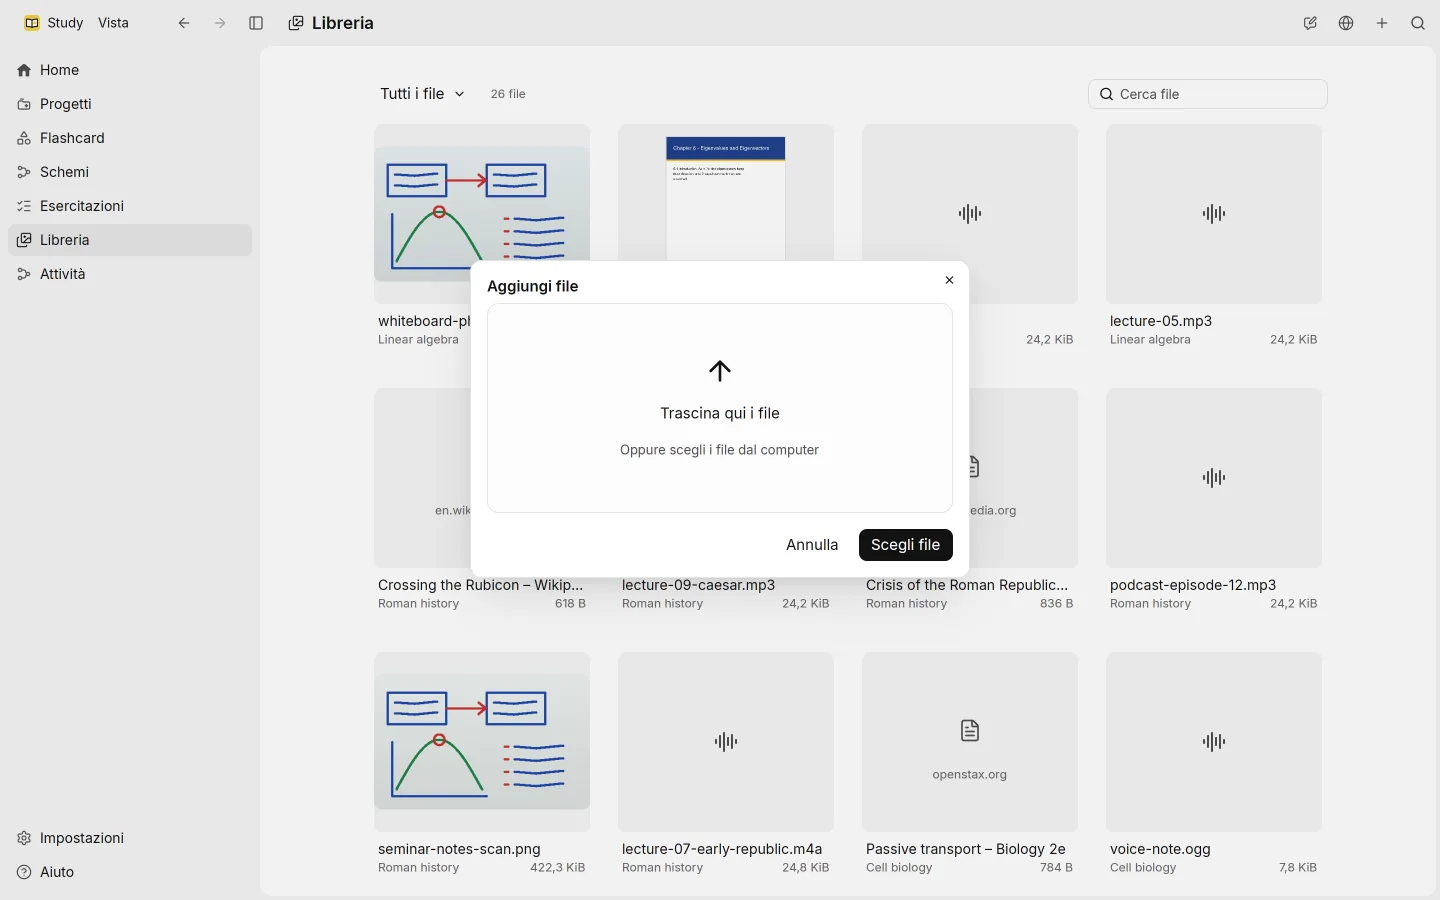
Task: Toggle the sidebar panel icon
Action: coord(256,23)
